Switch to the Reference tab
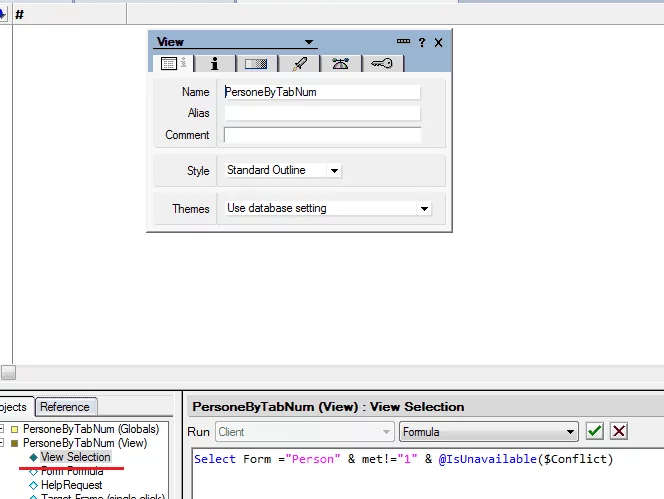Viewport: 664px width, 499px height. click(65, 407)
